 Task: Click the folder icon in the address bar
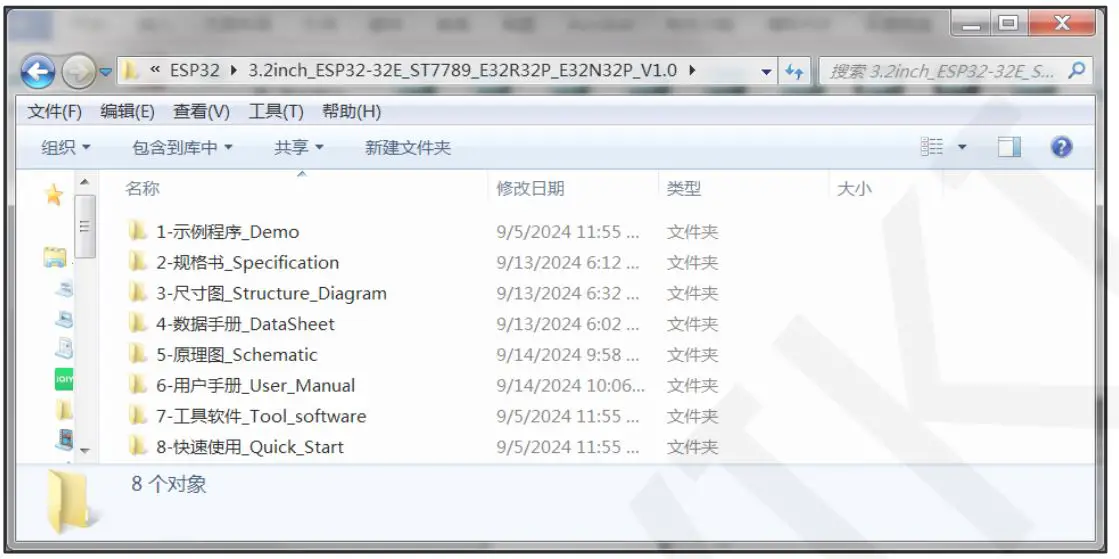pos(129,71)
